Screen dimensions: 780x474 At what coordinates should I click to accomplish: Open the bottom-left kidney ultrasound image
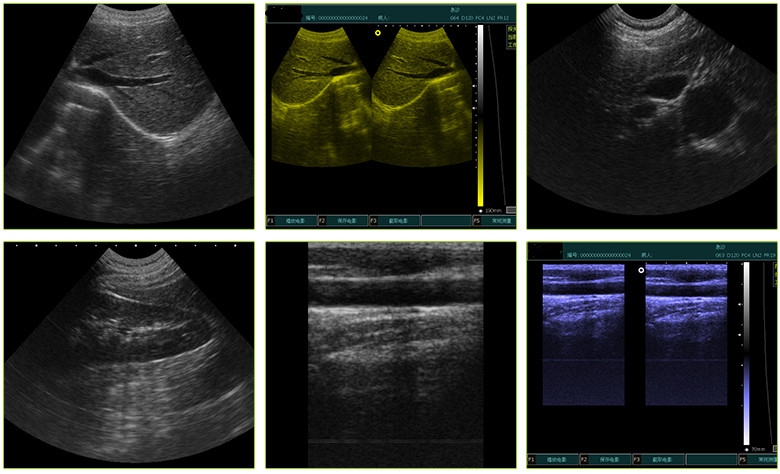(x=129, y=355)
